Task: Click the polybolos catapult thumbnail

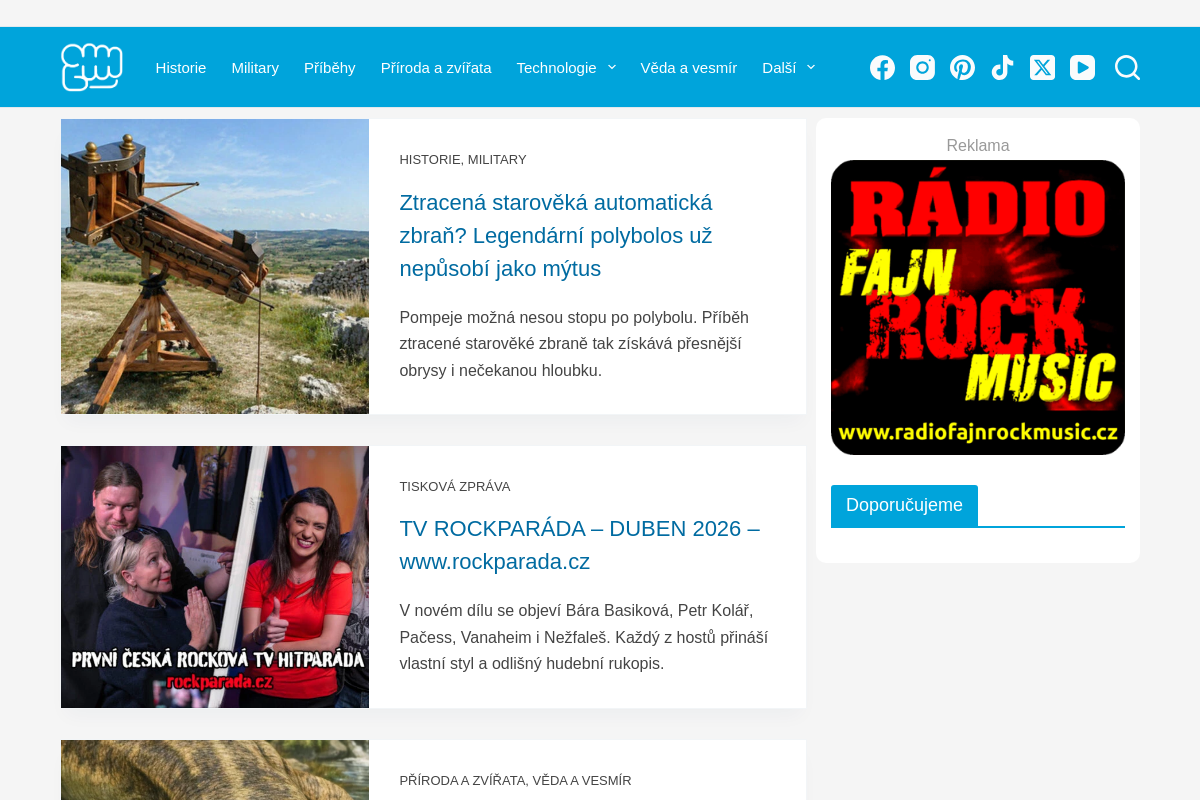Action: (x=215, y=266)
